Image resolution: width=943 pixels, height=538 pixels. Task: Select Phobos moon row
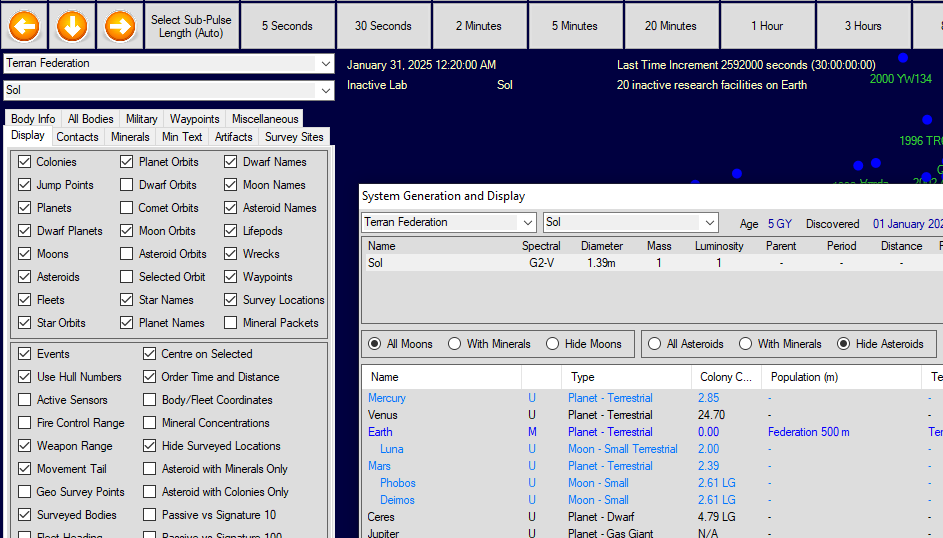(x=652, y=483)
